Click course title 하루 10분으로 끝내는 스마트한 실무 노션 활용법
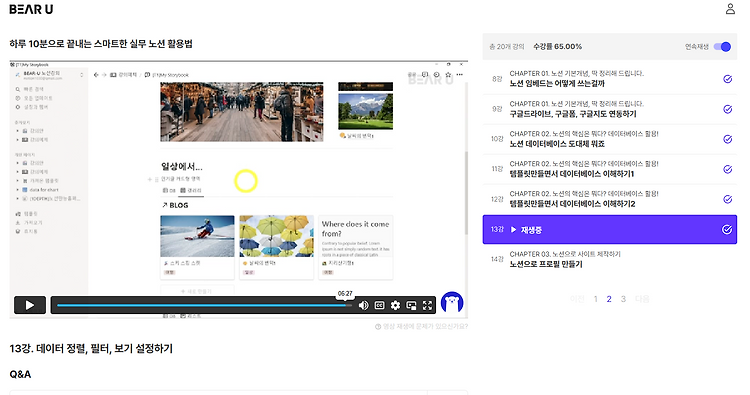This screenshot has height=395, width=750. coord(101,44)
